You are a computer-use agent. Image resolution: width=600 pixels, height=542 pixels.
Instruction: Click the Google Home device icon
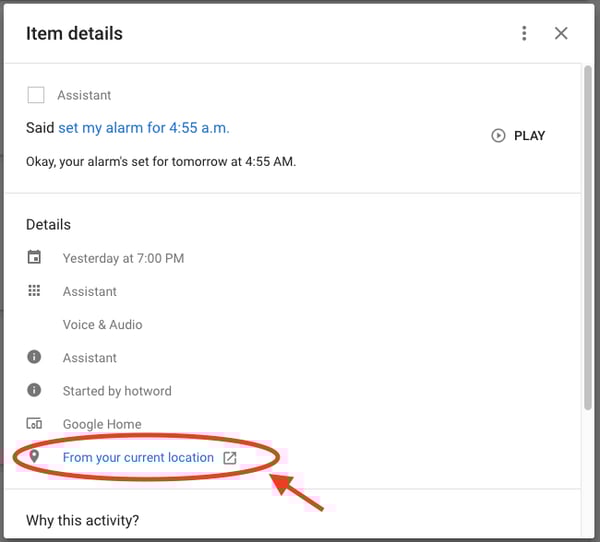(x=35, y=424)
